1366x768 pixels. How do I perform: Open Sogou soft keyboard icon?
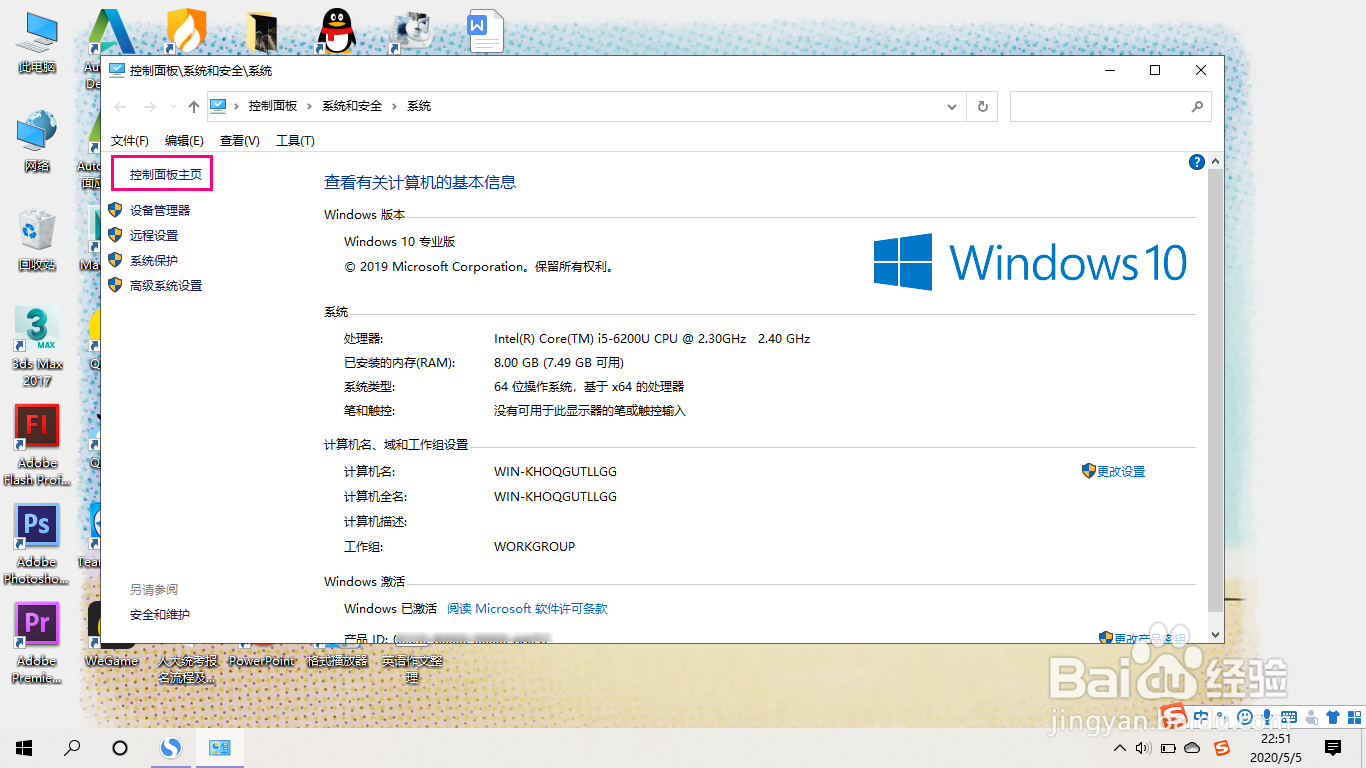pos(1289,717)
